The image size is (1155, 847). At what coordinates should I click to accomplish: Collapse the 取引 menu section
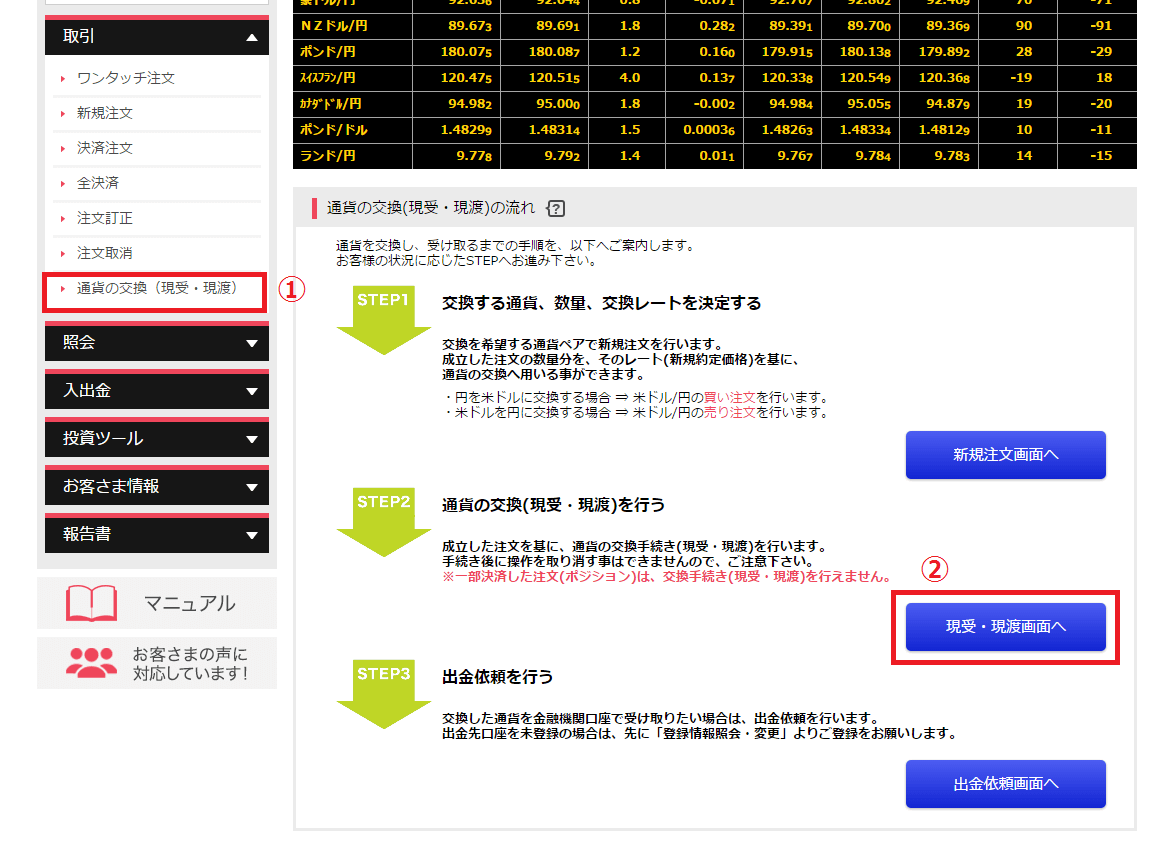coord(156,35)
